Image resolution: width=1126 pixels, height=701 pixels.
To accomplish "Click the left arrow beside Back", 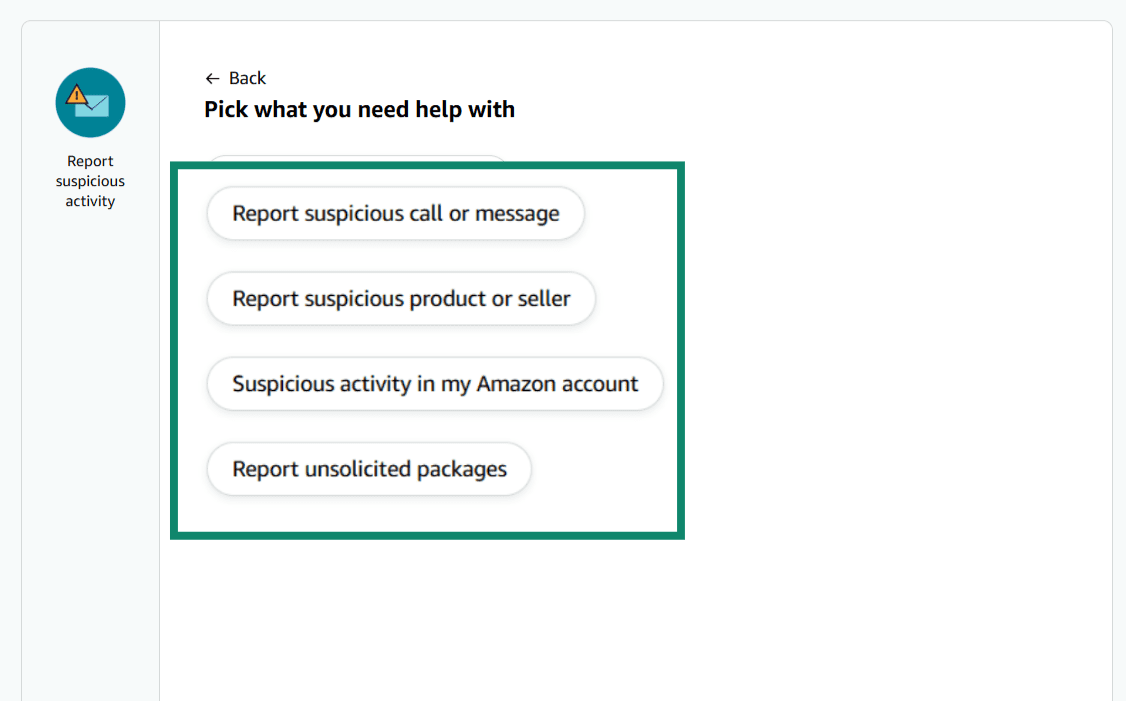I will pos(212,78).
